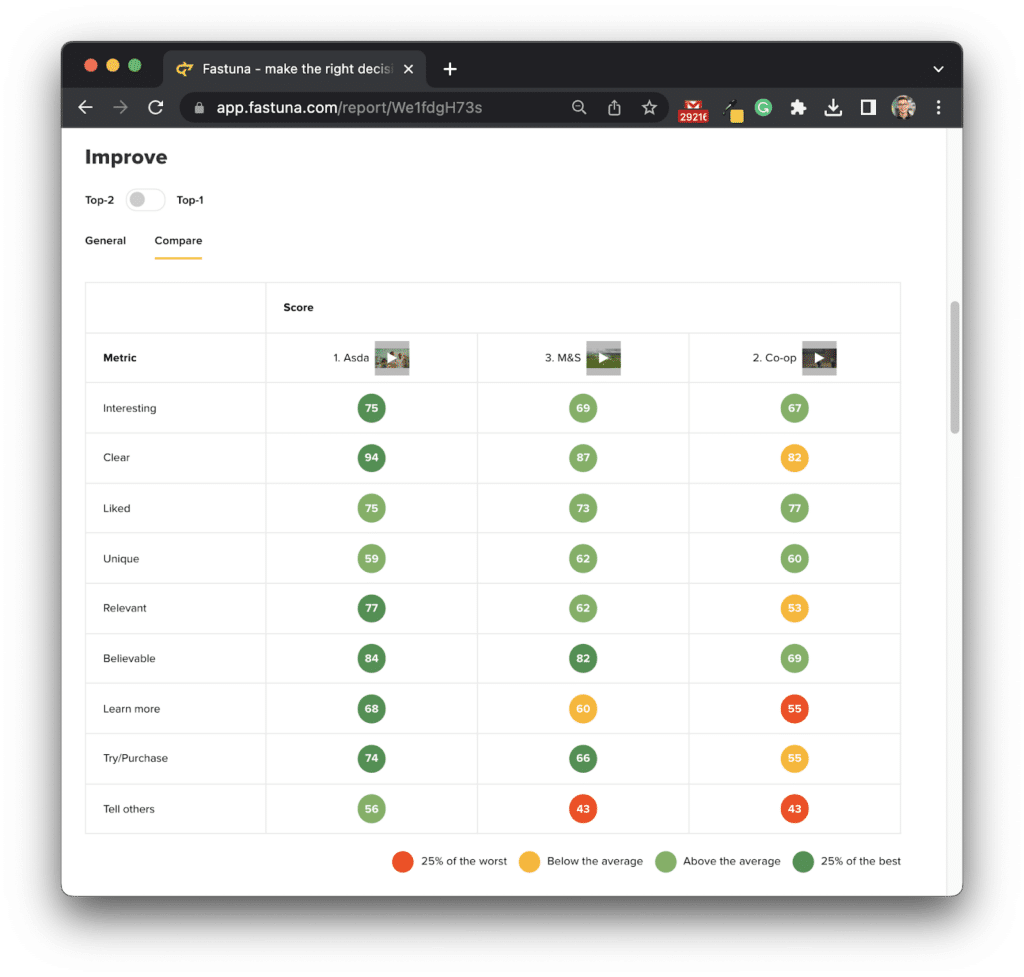This screenshot has height=977, width=1024.
Task: Close the Fastuna tab
Action: 408,69
